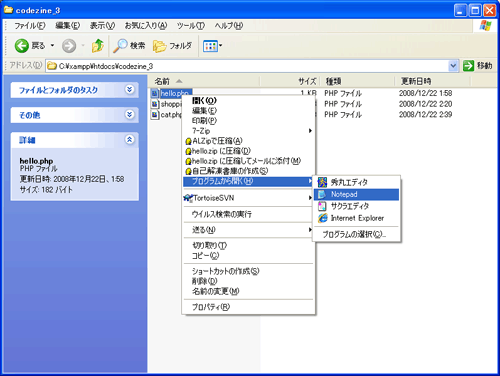This screenshot has height=376, width=500.
Task: Collapse the ファイルとフォルダのタスク panel
Action: tap(130, 89)
